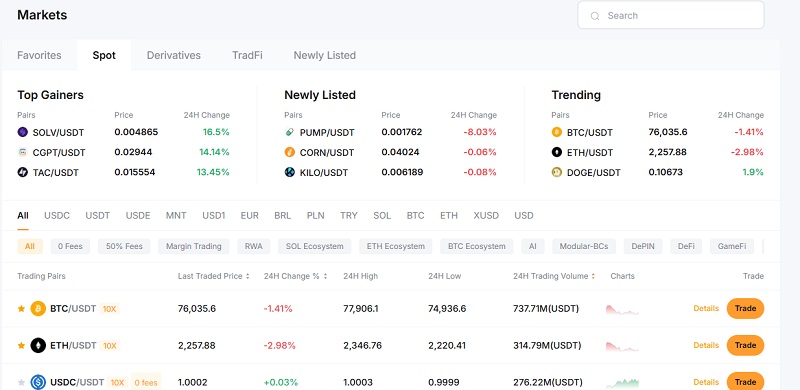The width and height of the screenshot is (800, 390).
Task: Open Details link for ETH/USDT
Action: click(x=706, y=346)
